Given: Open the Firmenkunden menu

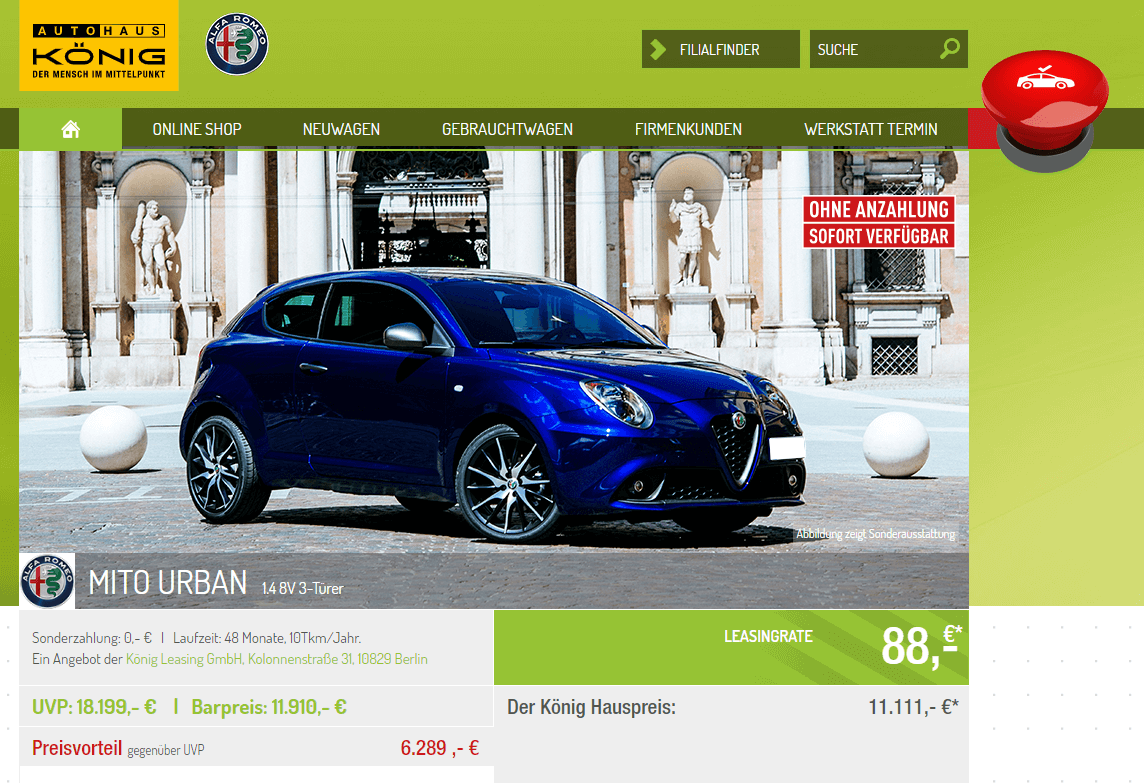Looking at the screenshot, I should click(x=688, y=129).
